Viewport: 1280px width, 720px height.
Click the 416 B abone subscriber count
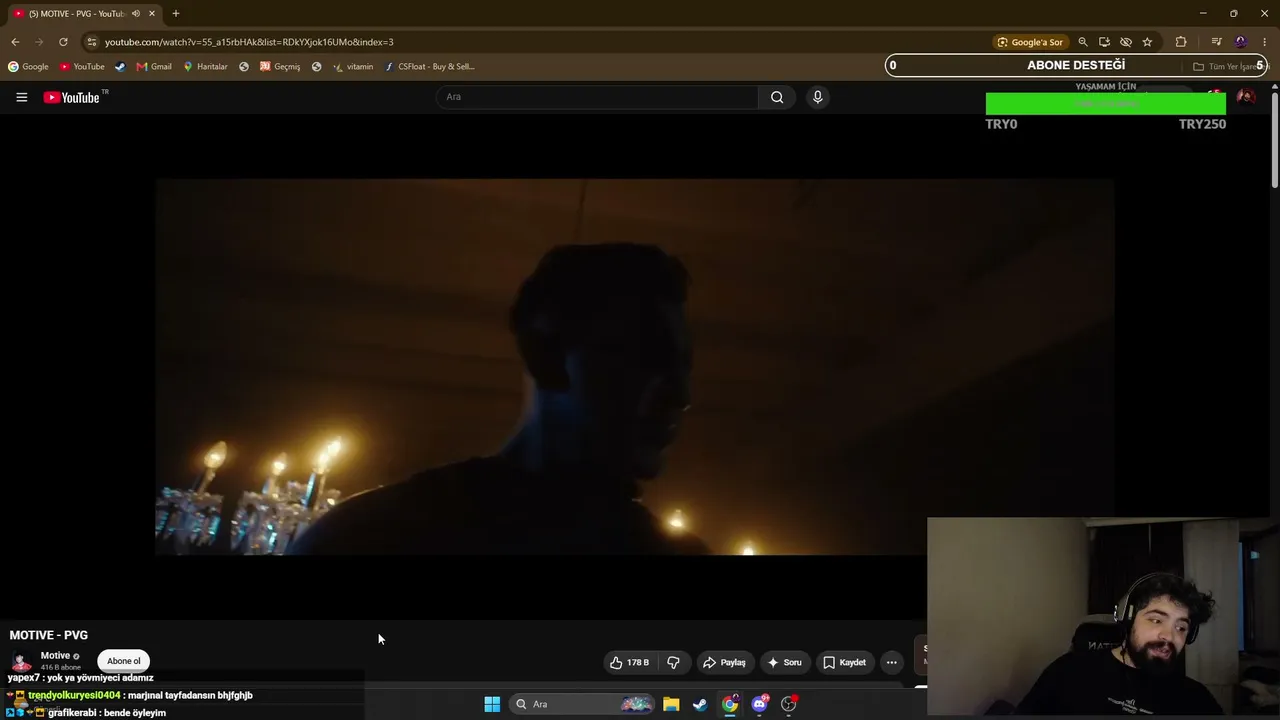pos(61,667)
